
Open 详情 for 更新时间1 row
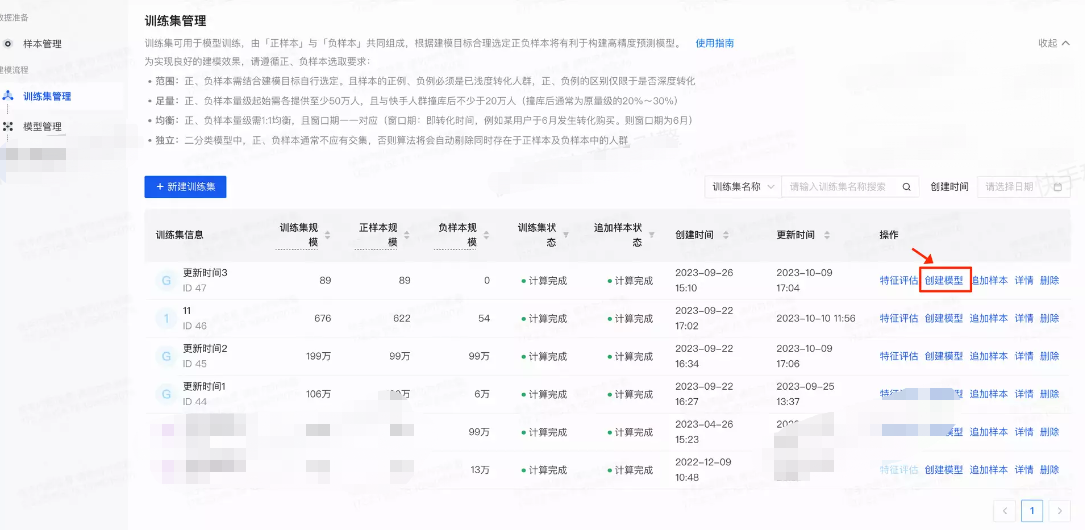tap(1024, 394)
